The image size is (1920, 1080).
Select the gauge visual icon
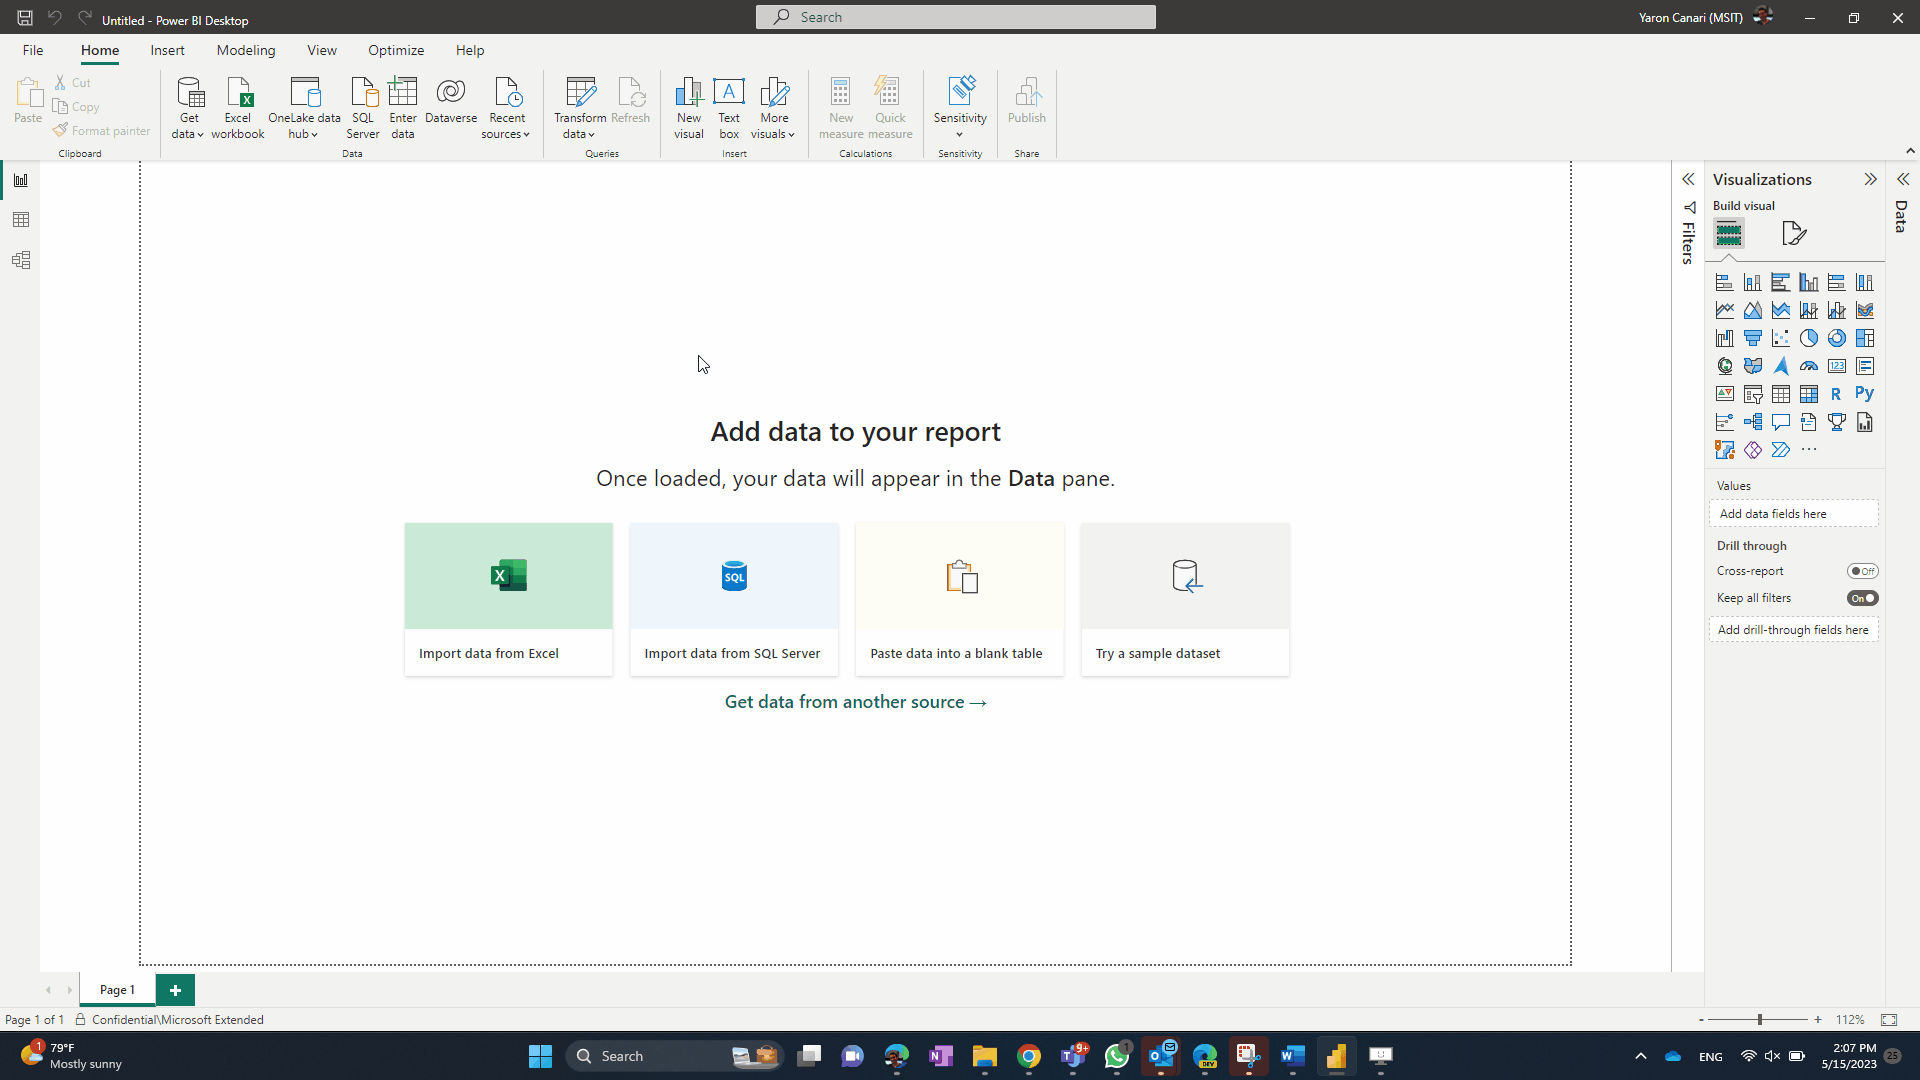[x=1809, y=366]
